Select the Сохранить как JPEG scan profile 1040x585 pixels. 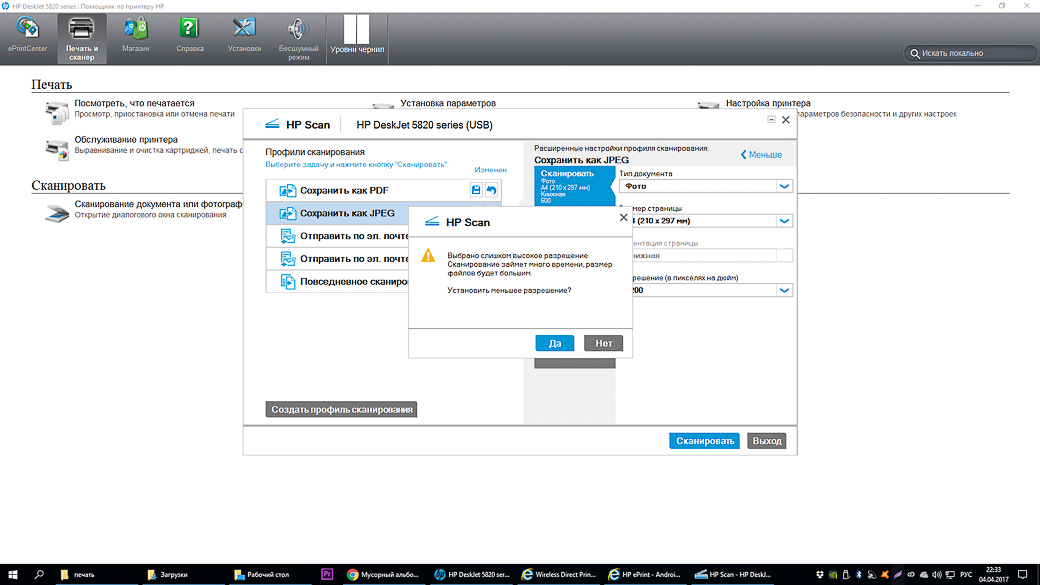pos(338,213)
